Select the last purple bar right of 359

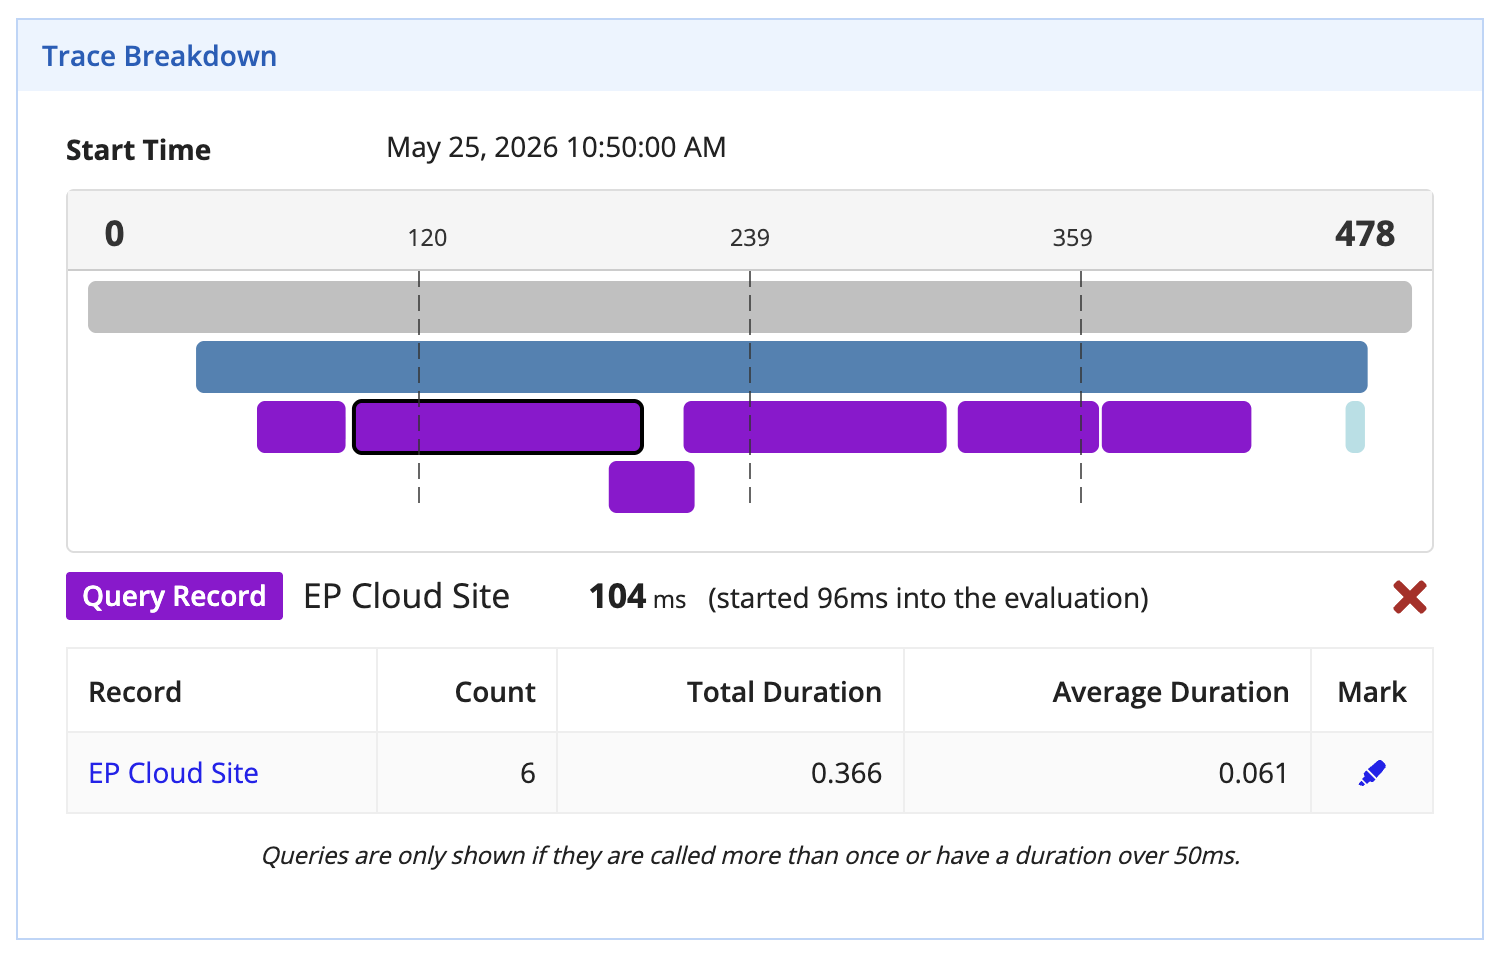click(x=1176, y=427)
